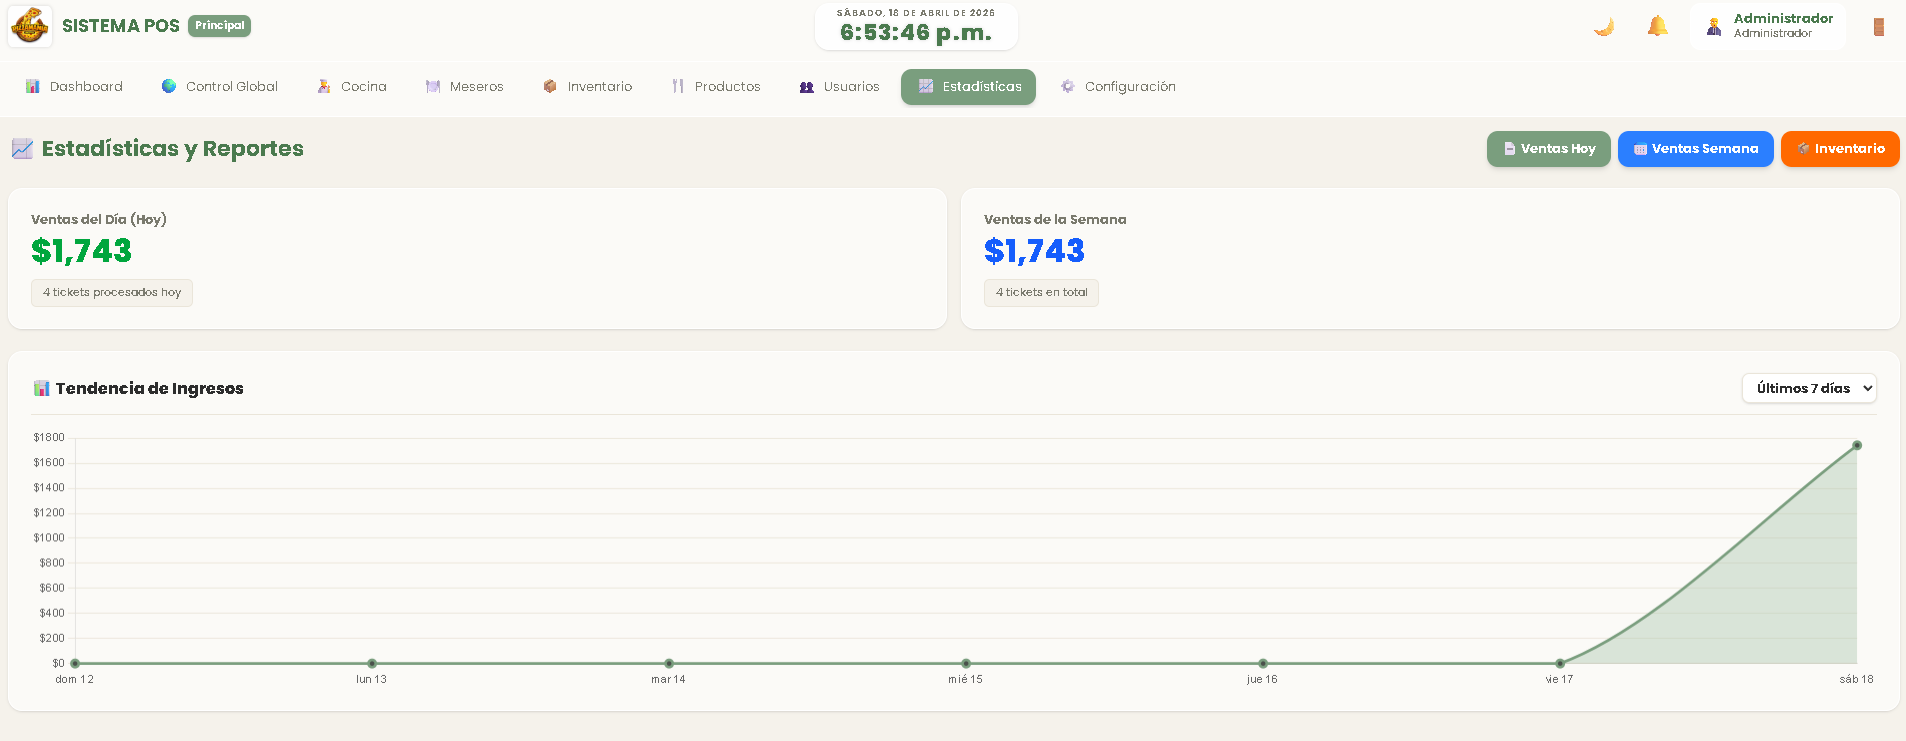Open the Dashboard tab
Image resolution: width=1906 pixels, height=741 pixels.
[x=74, y=87]
